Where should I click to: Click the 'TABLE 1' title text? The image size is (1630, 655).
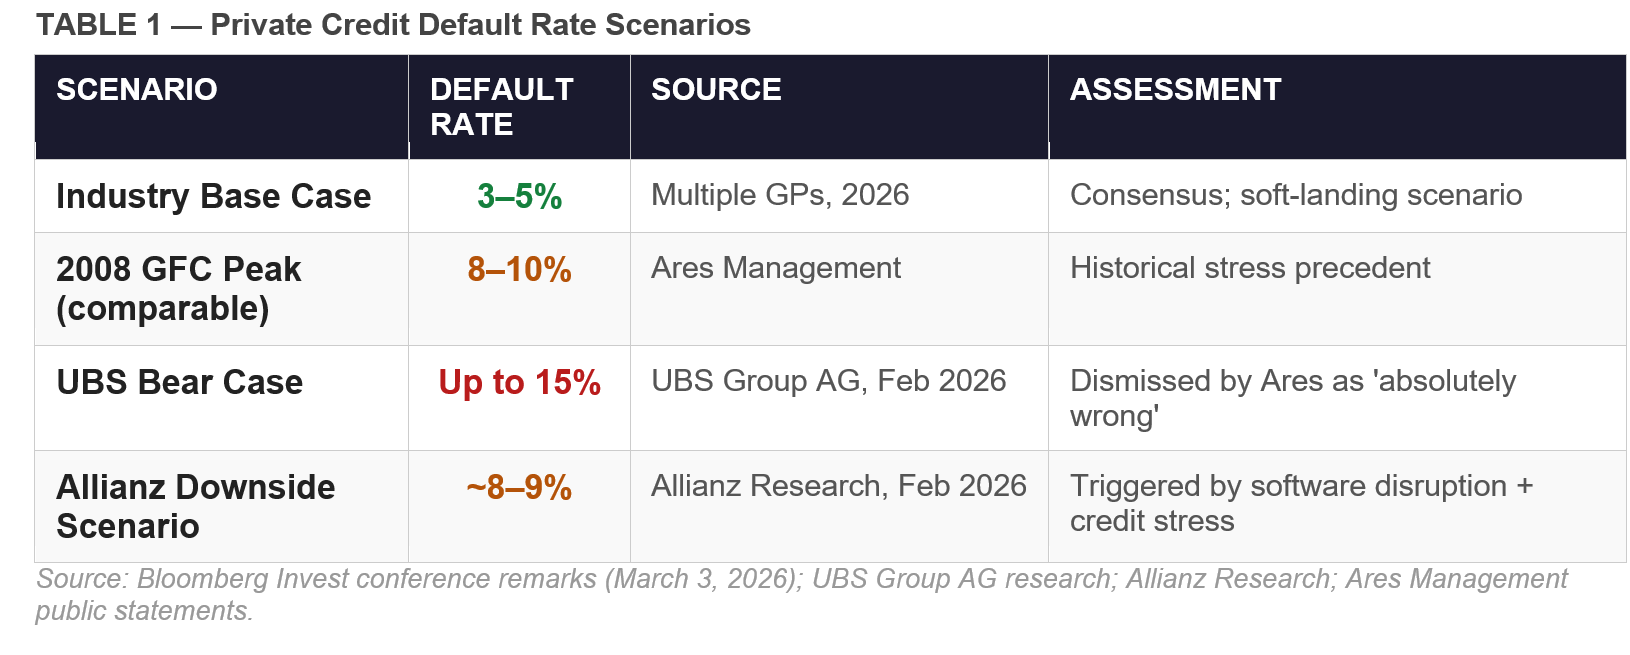tap(393, 25)
